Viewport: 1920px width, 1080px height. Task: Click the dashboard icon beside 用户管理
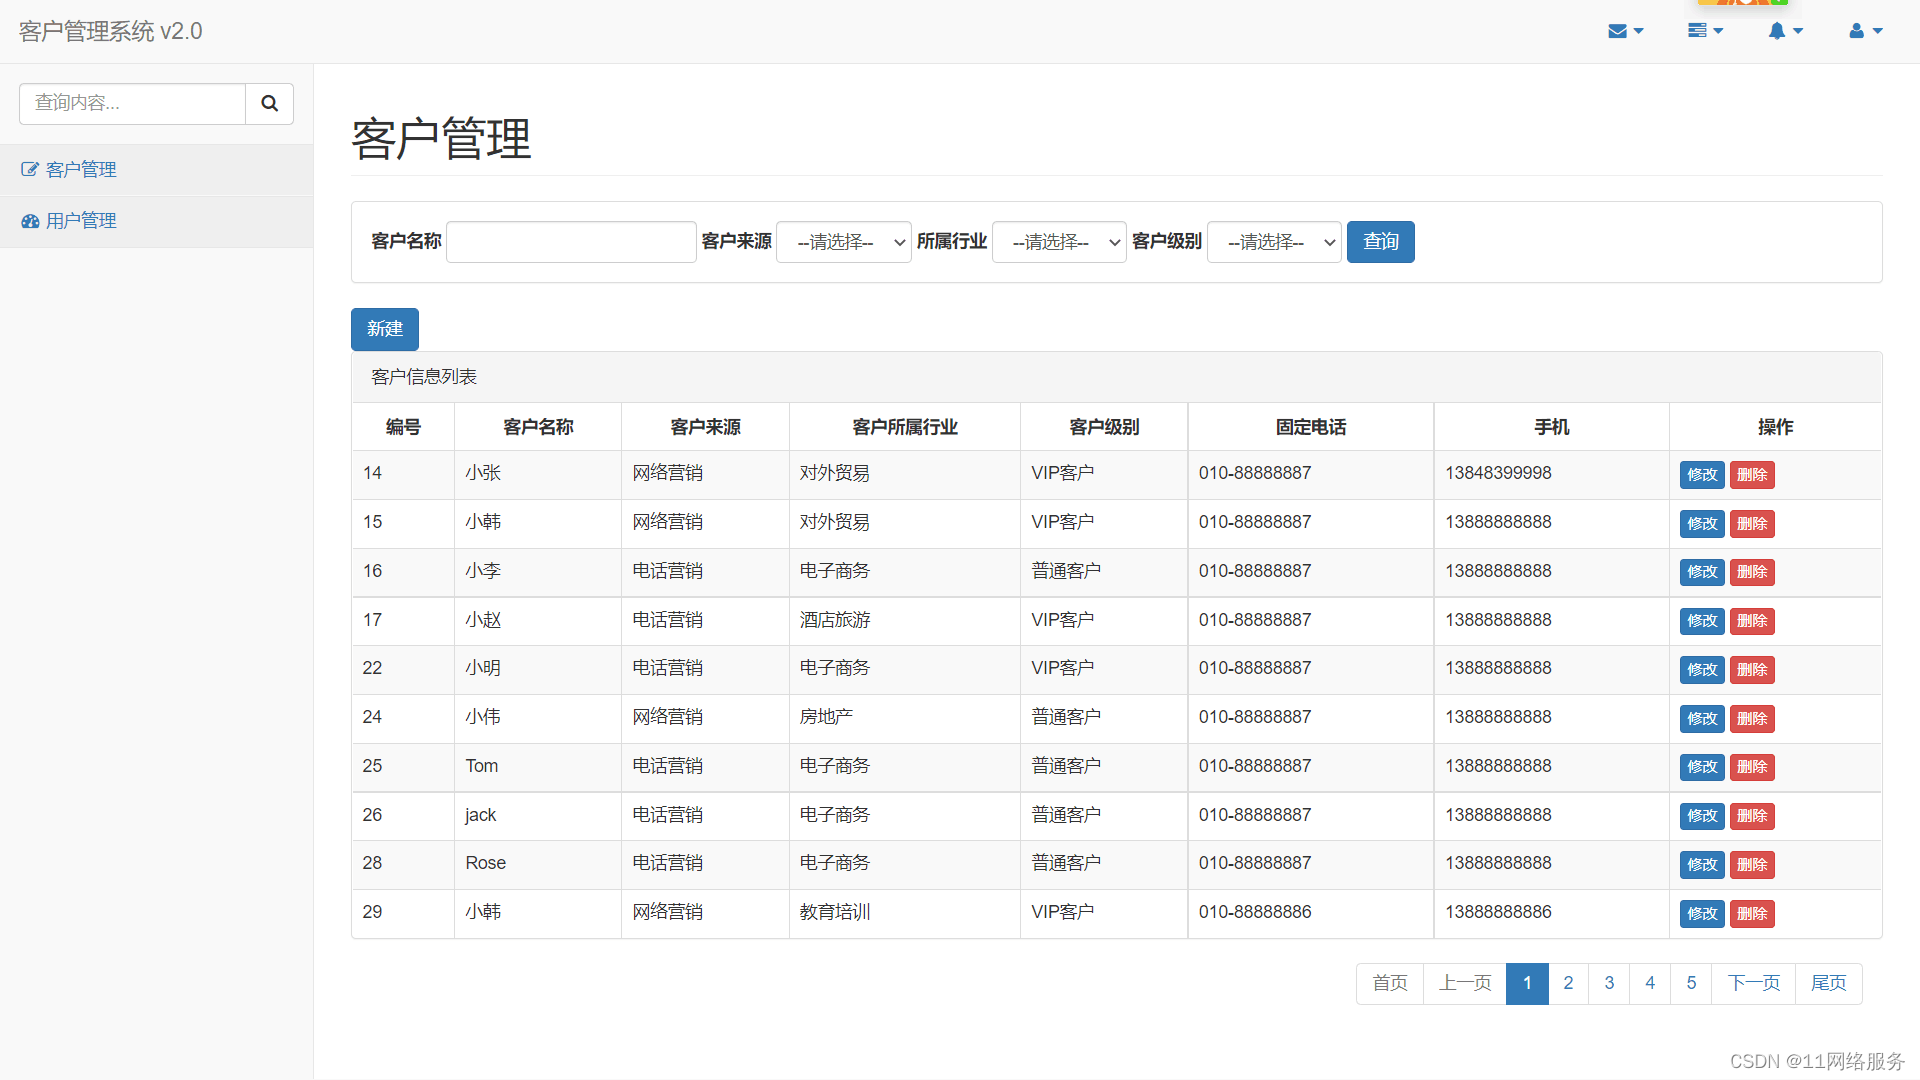[30, 221]
